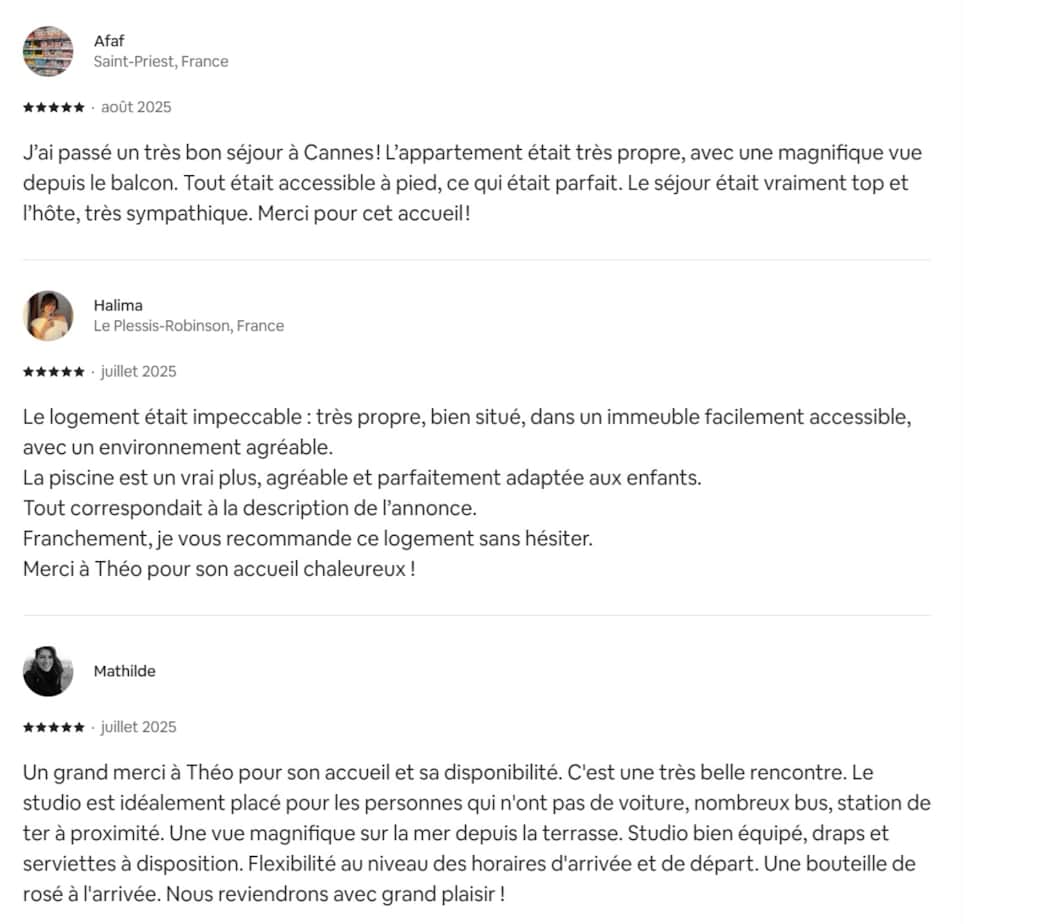Click on reviewer name Mathilde
The image size is (1040, 924).
coord(125,671)
